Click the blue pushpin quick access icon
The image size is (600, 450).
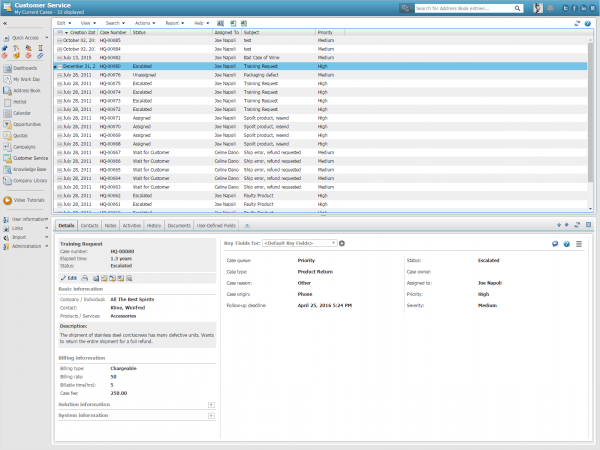pos(5,48)
